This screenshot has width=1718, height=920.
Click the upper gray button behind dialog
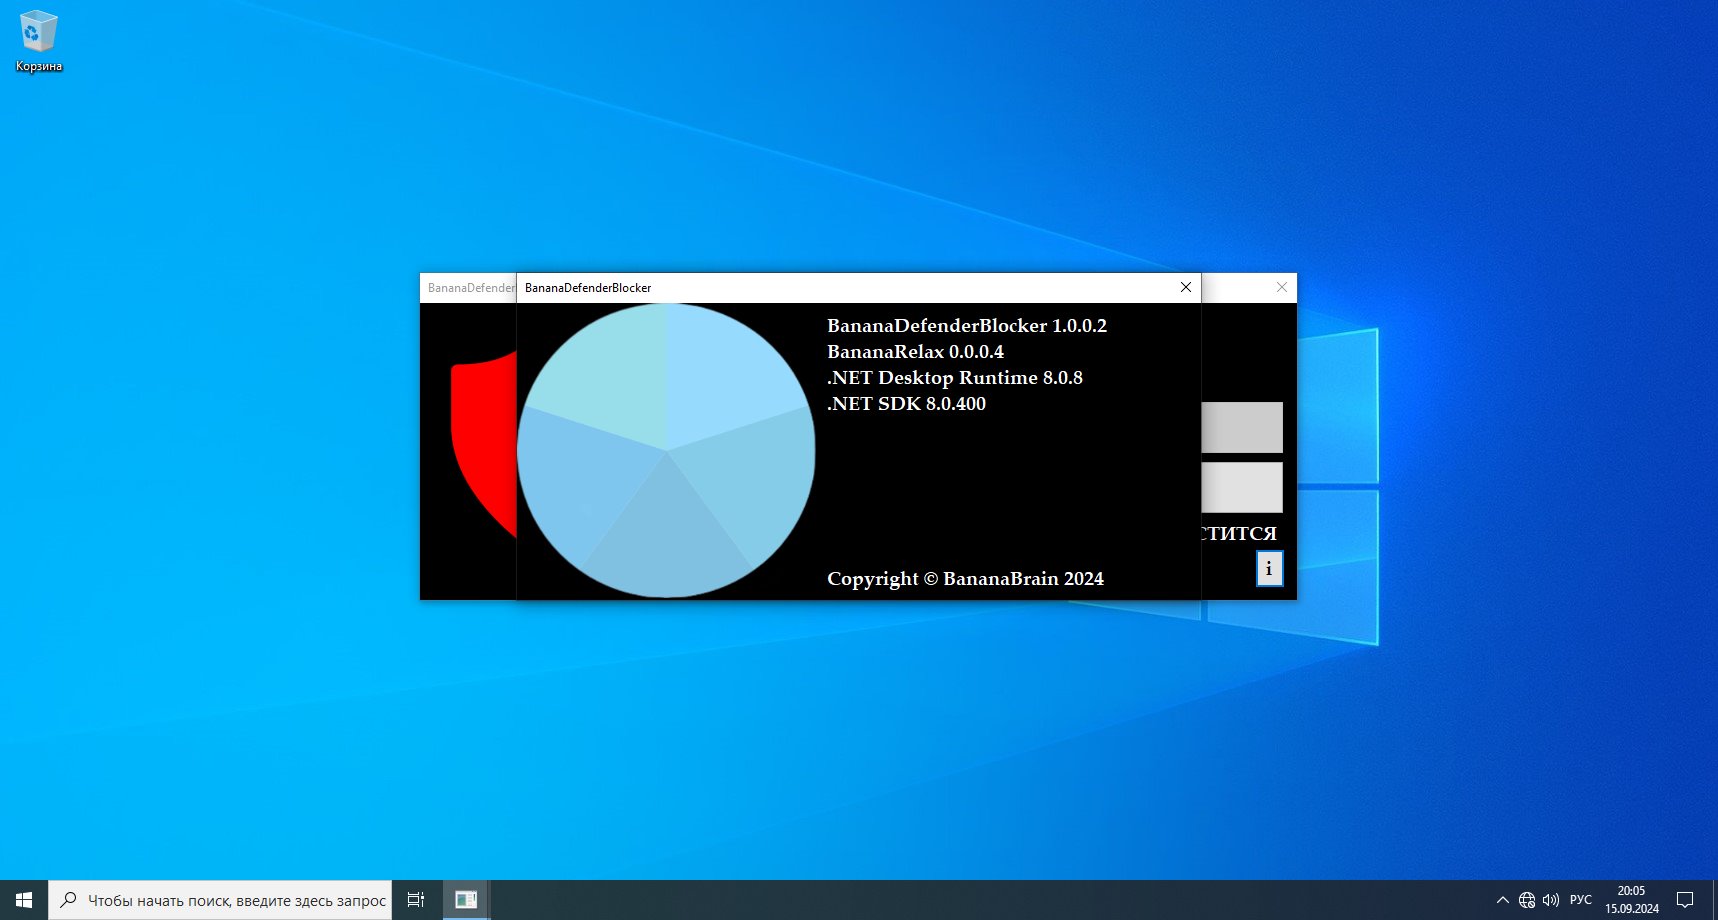(x=1242, y=427)
